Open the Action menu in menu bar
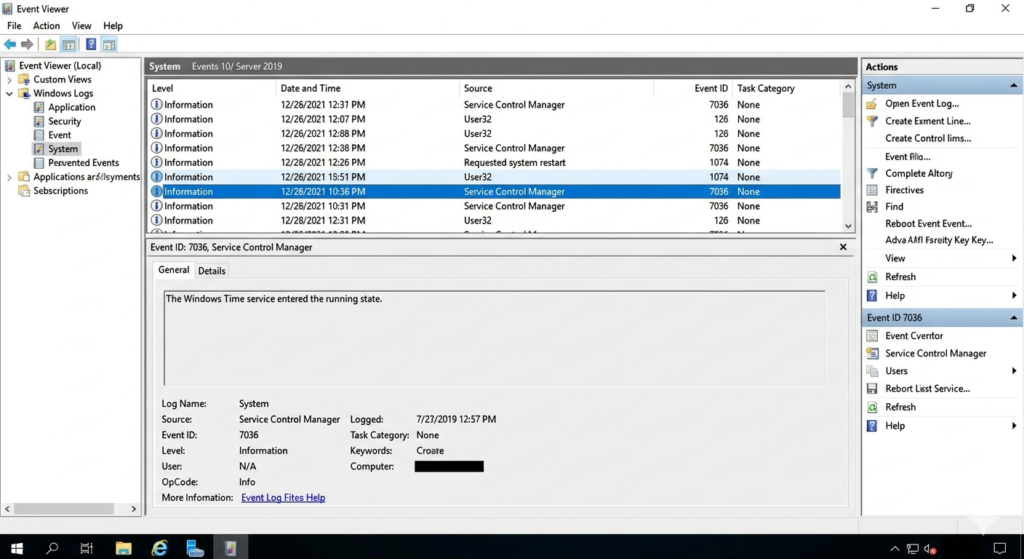The image size is (1024, 559). point(46,26)
